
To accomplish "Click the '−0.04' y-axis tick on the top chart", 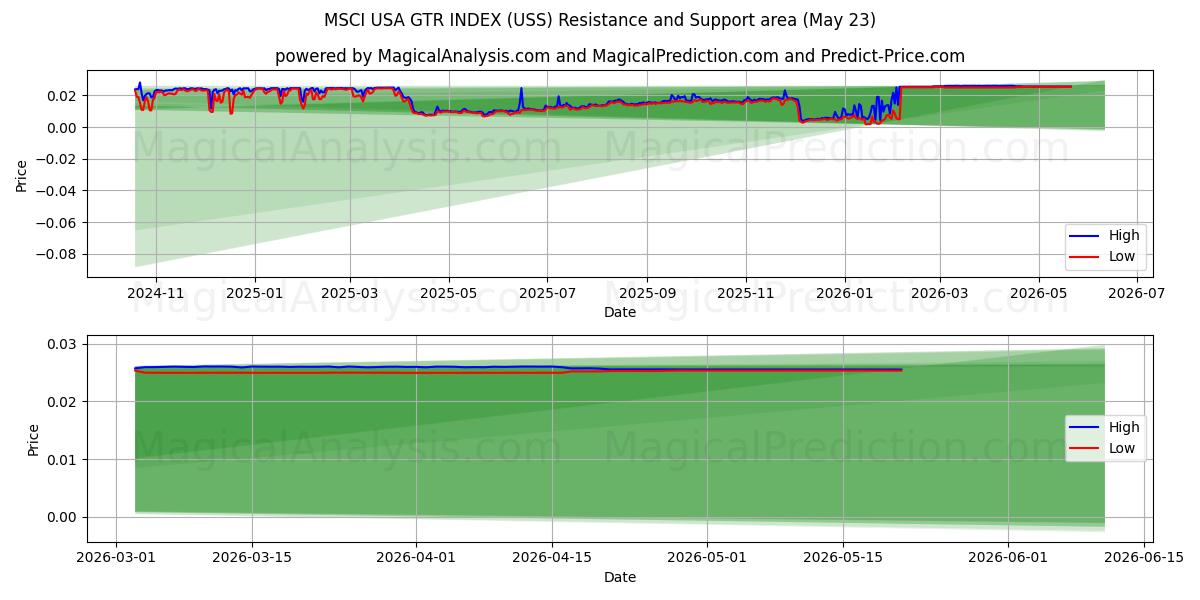I will [58, 191].
